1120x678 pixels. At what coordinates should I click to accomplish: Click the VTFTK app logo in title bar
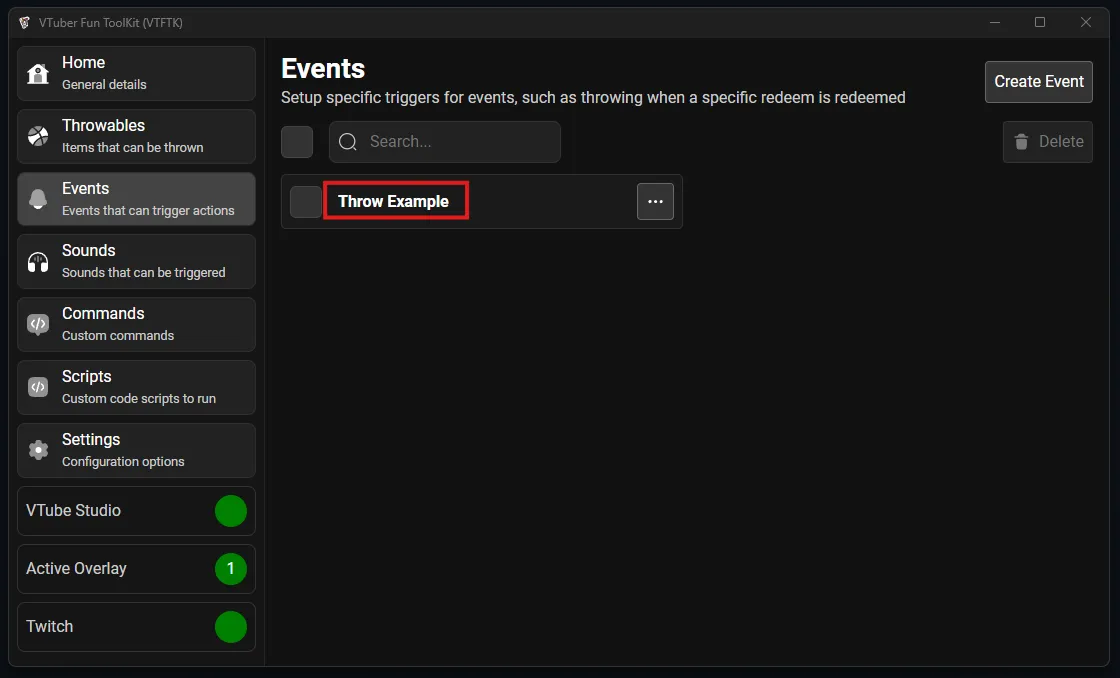[24, 22]
